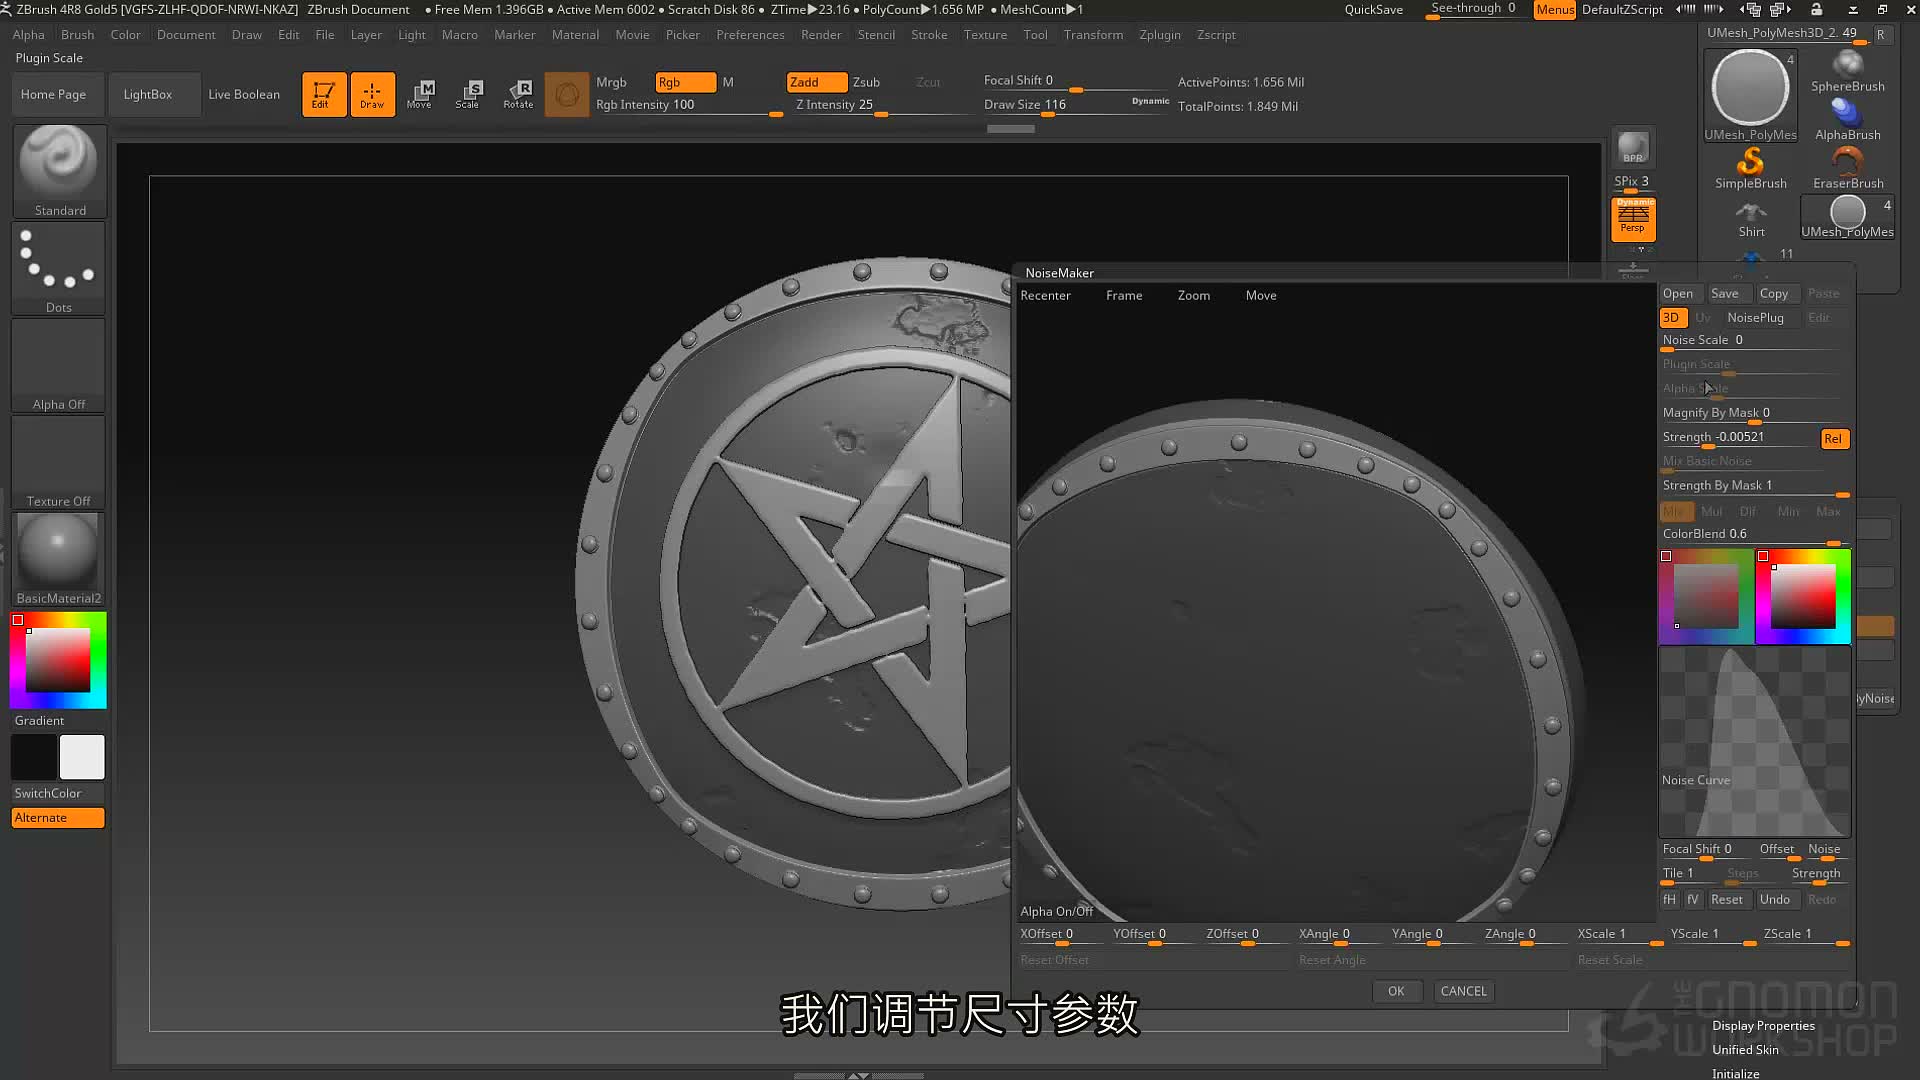The width and height of the screenshot is (1920, 1080).
Task: Select the Scale transform tool
Action: tap(467, 94)
